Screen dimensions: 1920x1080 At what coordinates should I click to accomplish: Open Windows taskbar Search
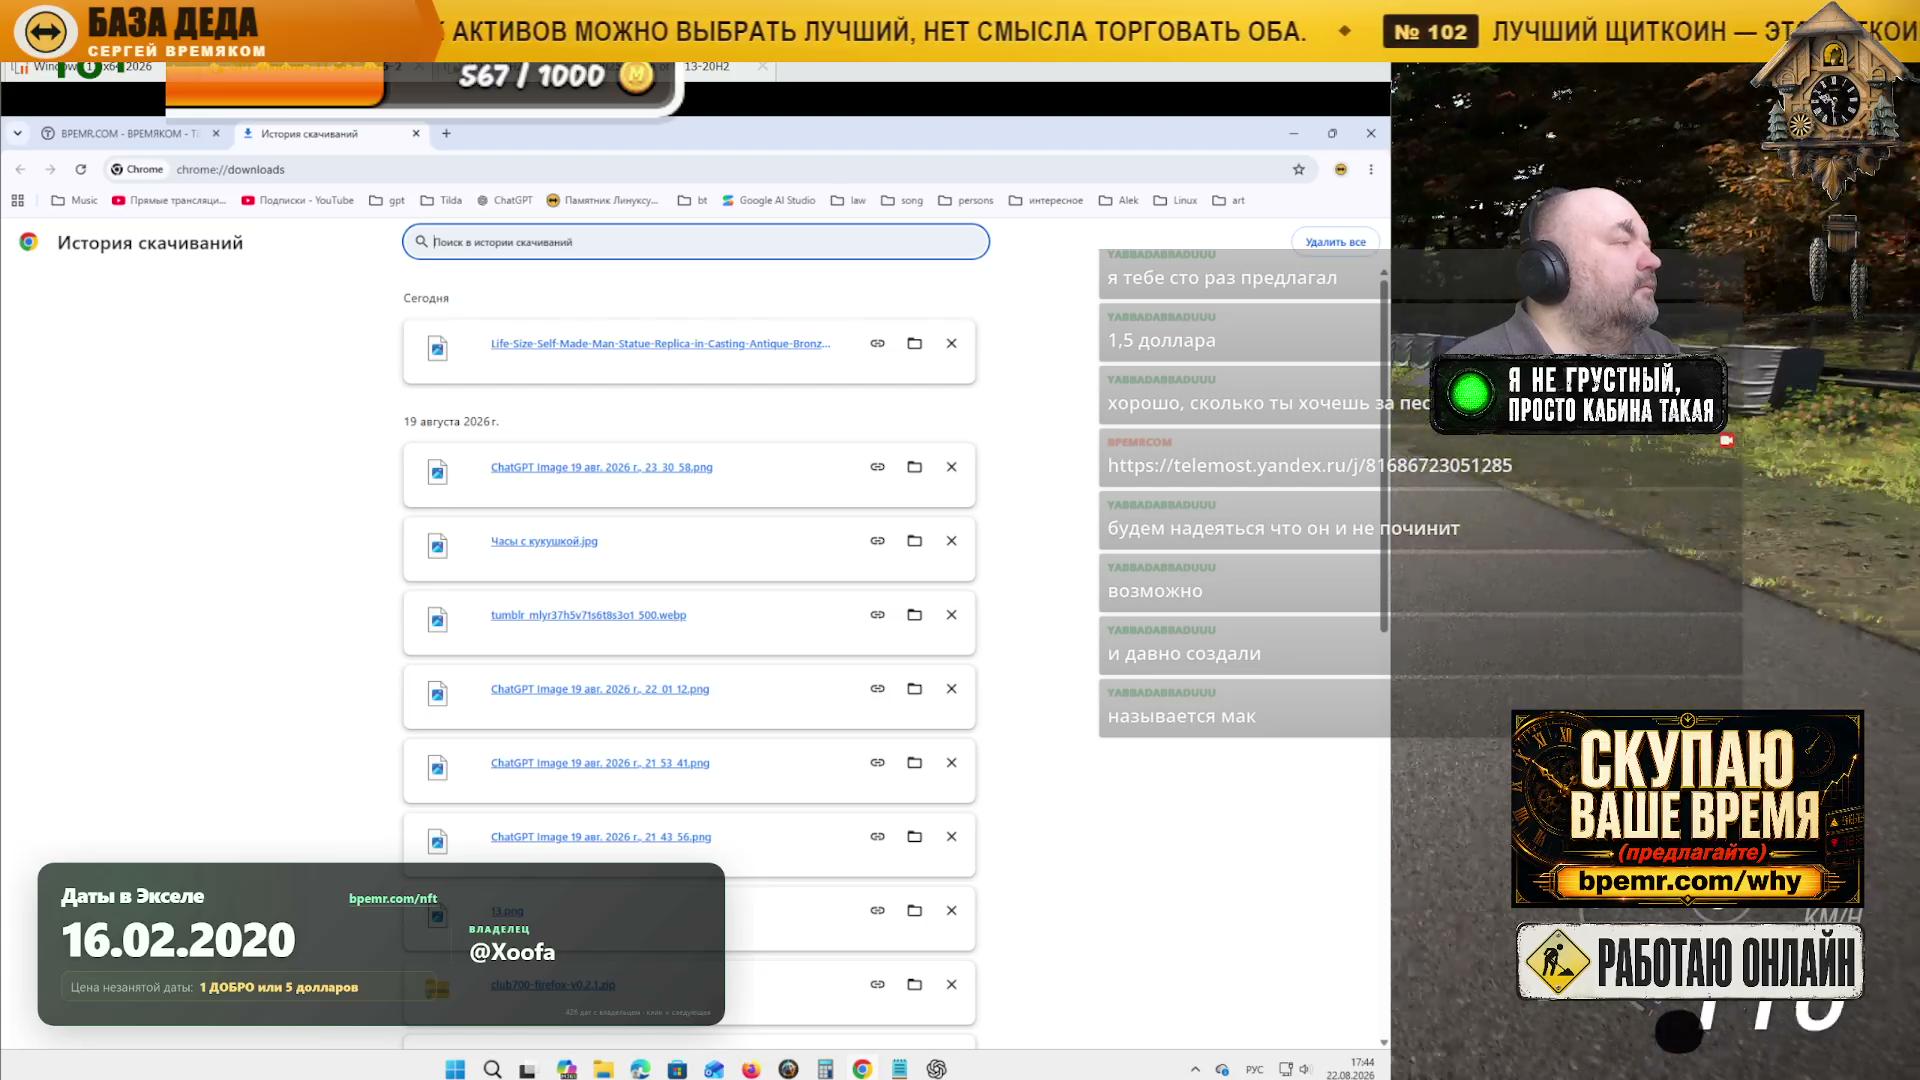[492, 1069]
